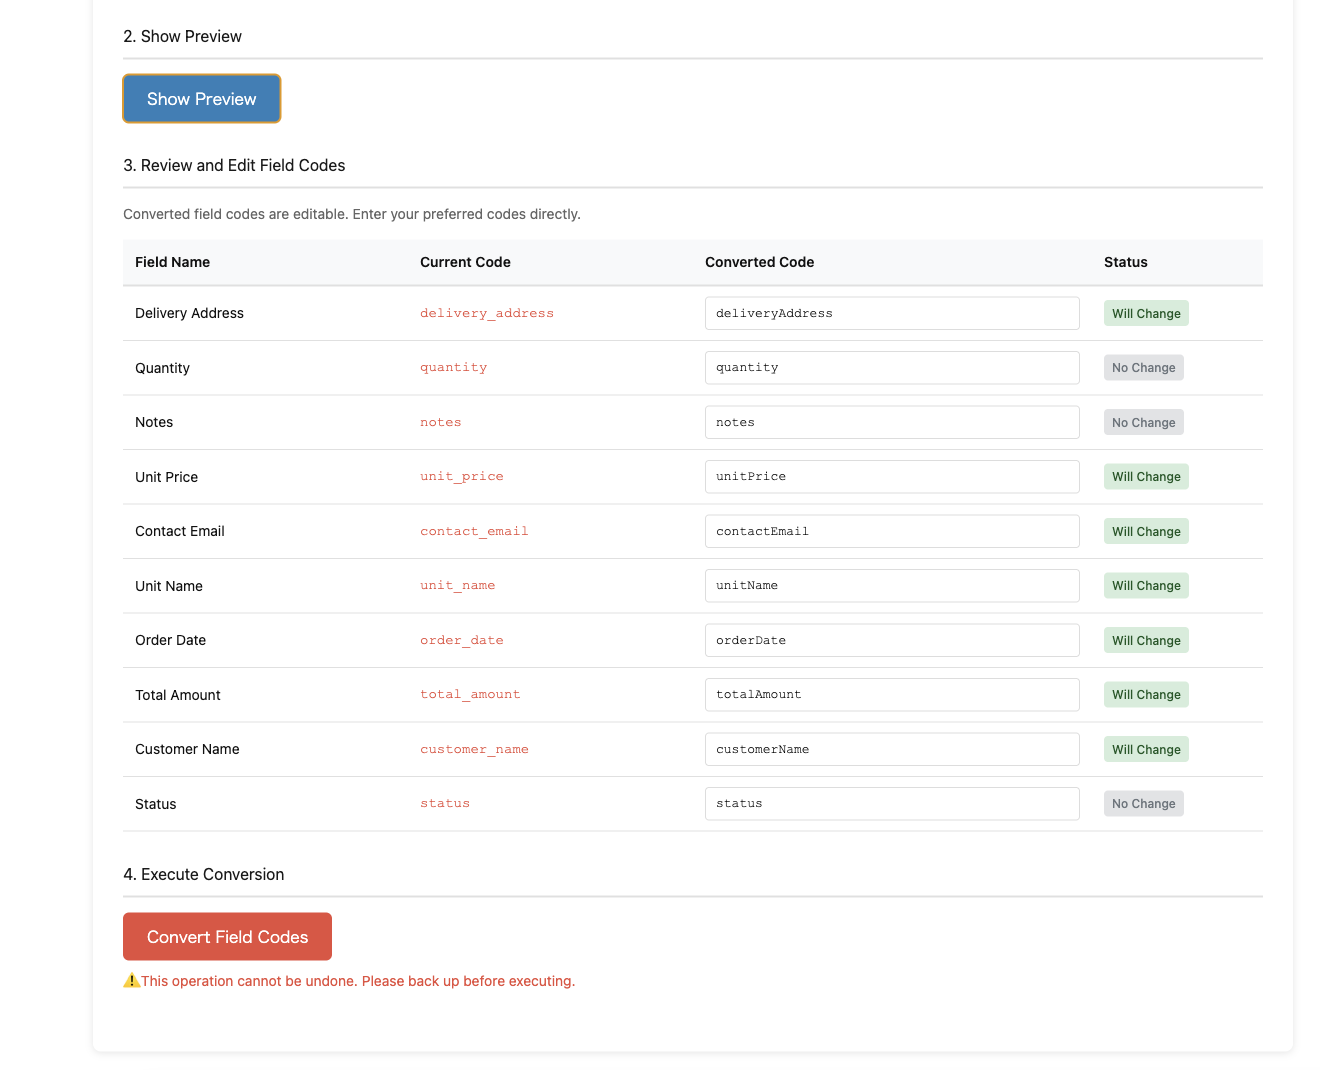Click the '4. Execute Conversion' heading
The image size is (1320, 1070).
point(203,874)
